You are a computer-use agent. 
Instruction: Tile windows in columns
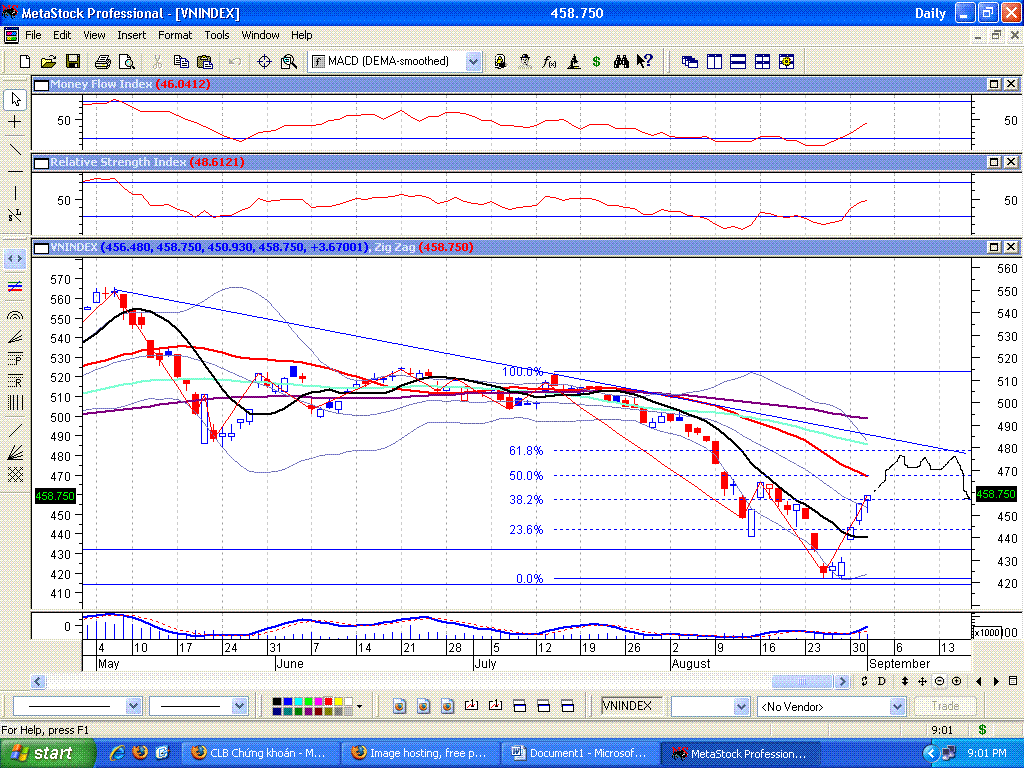pyautogui.click(x=714, y=61)
